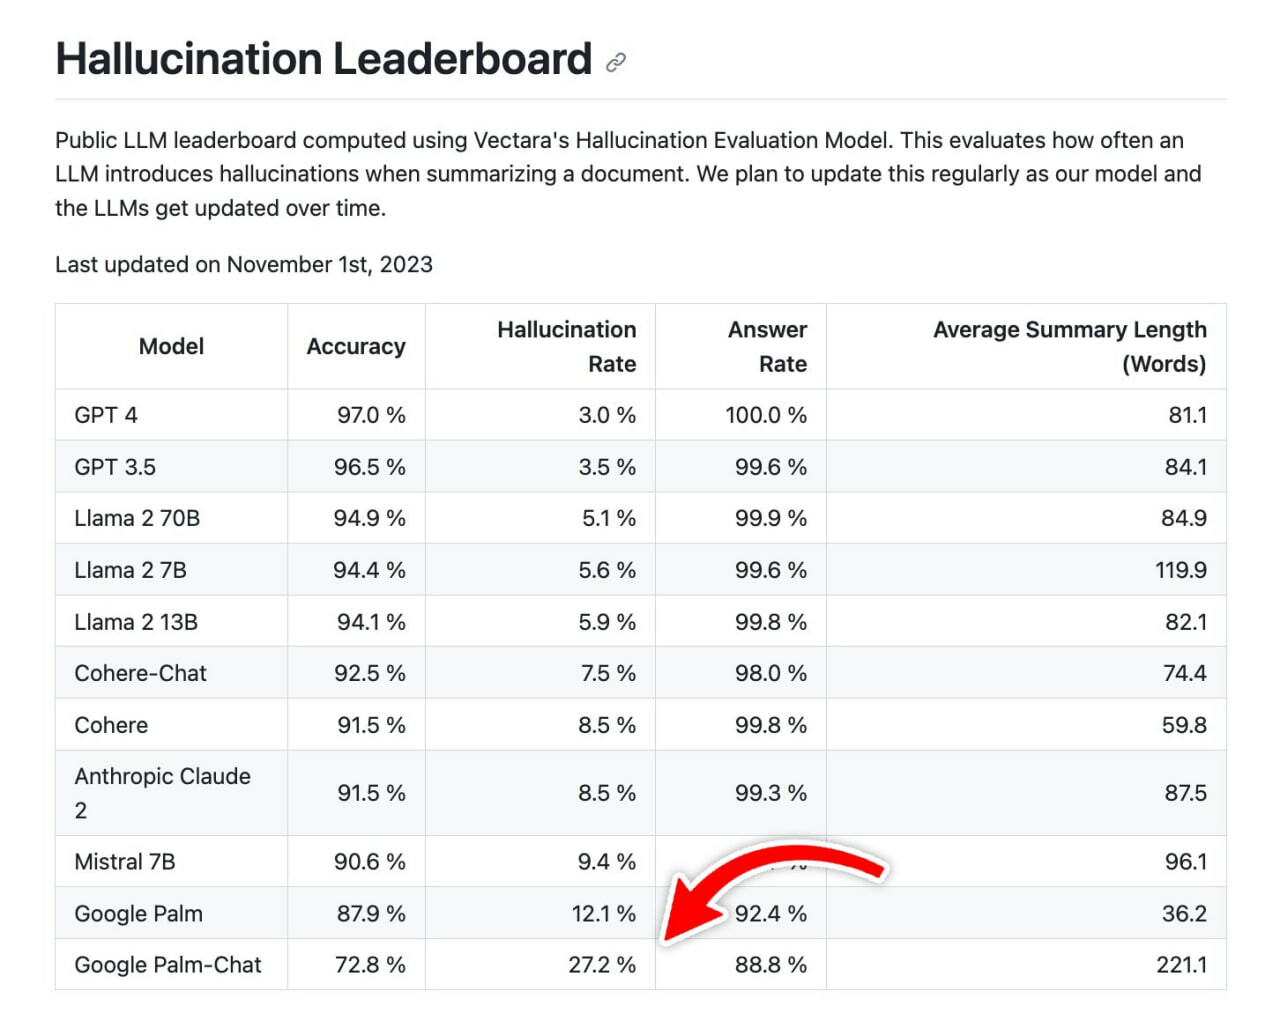Select the Llama 2 70B row name
The height and width of the screenshot is (1036, 1280).
click(137, 518)
